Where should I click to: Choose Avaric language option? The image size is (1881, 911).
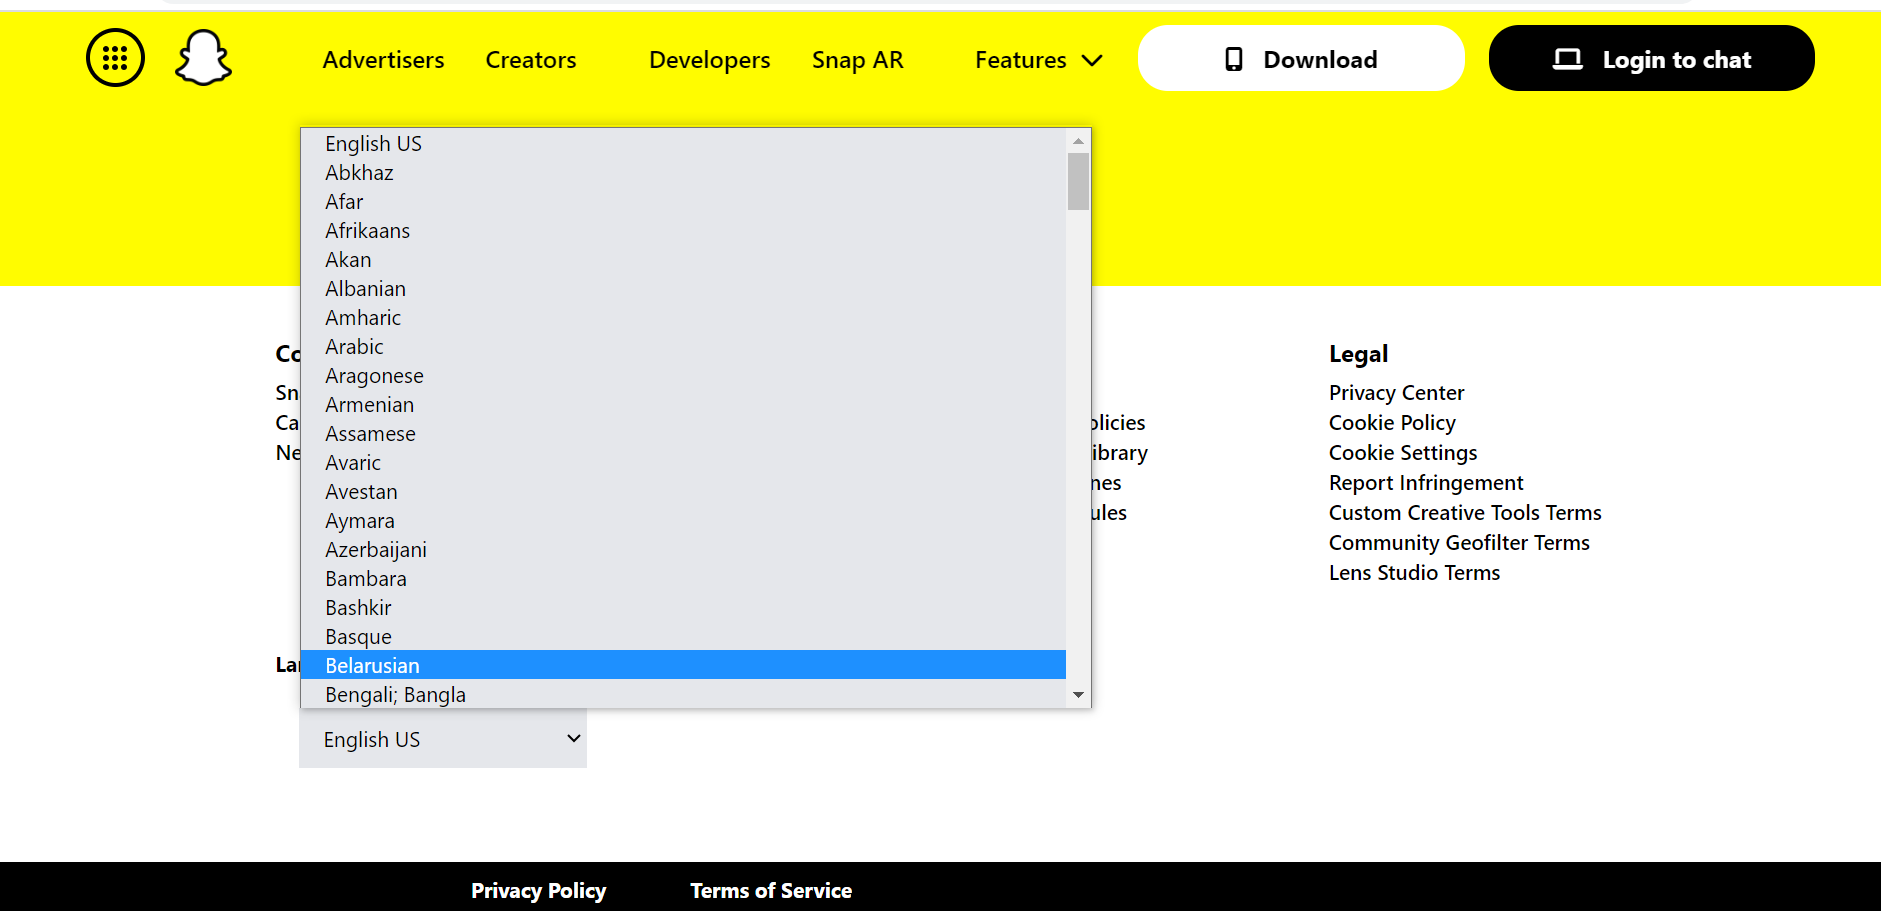pyautogui.click(x=683, y=462)
